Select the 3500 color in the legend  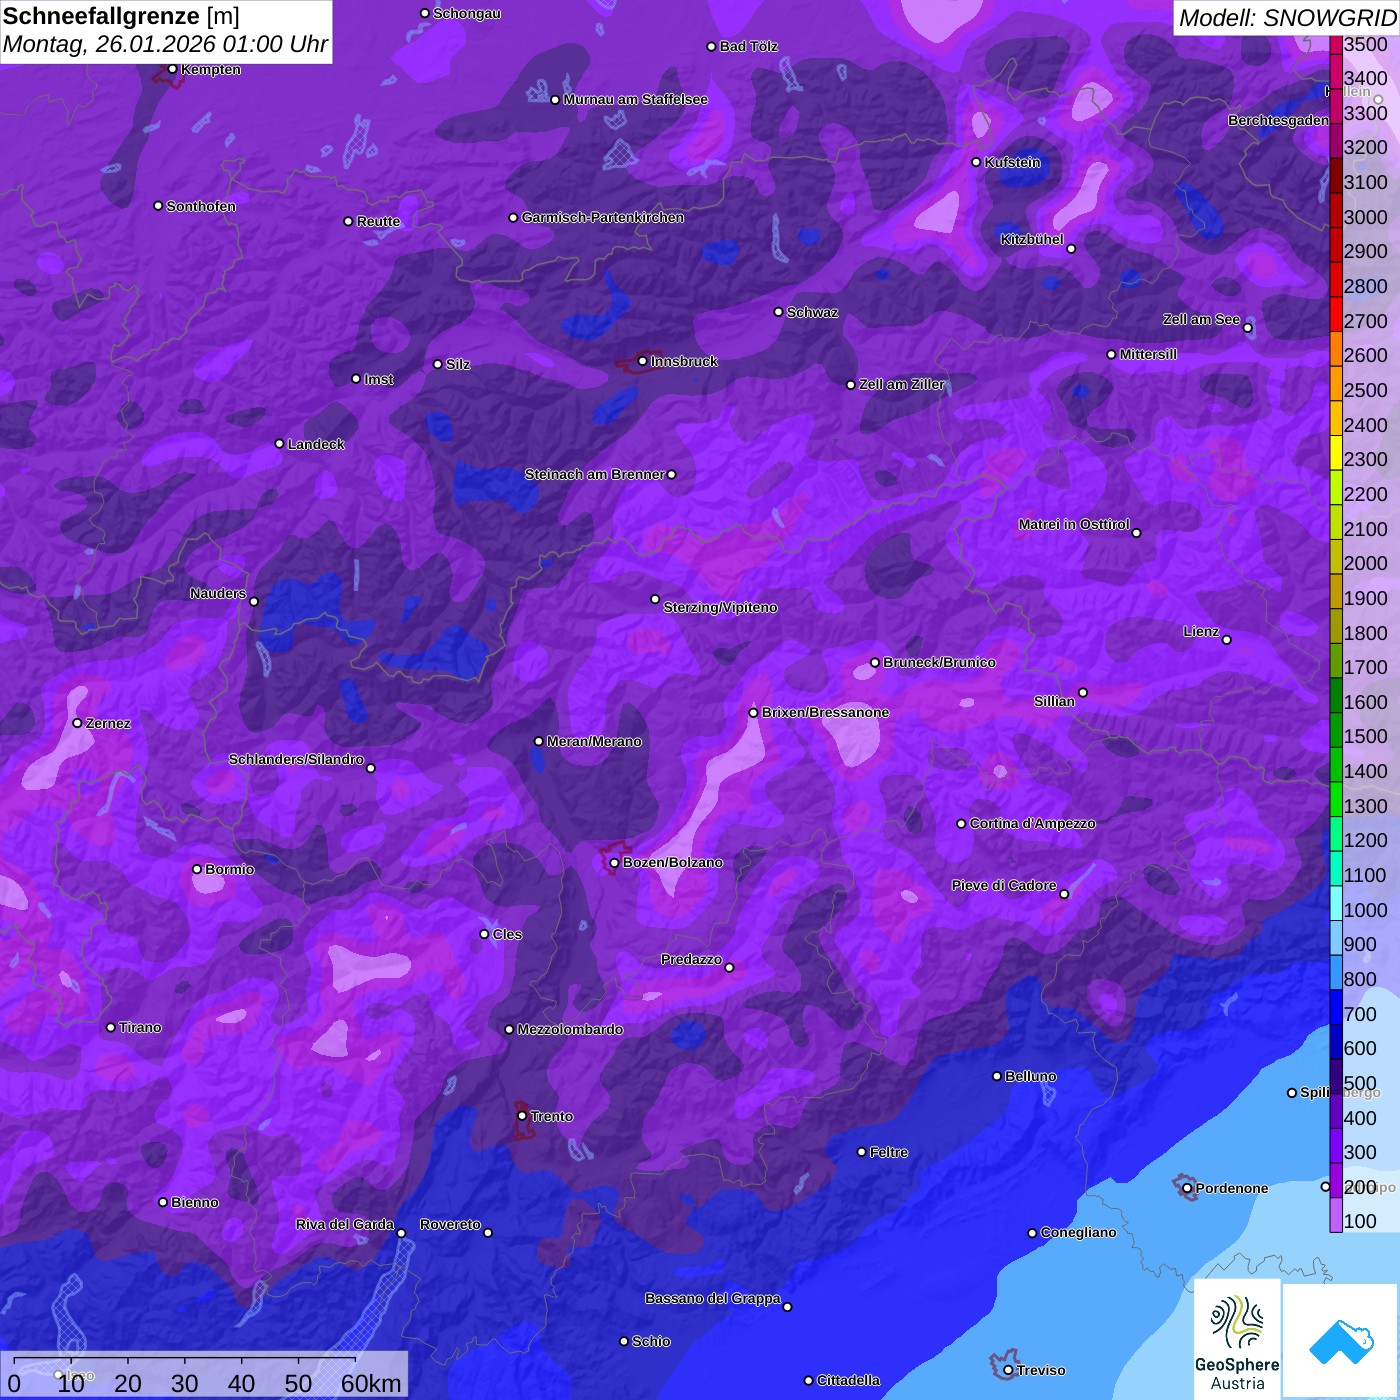point(1336,45)
